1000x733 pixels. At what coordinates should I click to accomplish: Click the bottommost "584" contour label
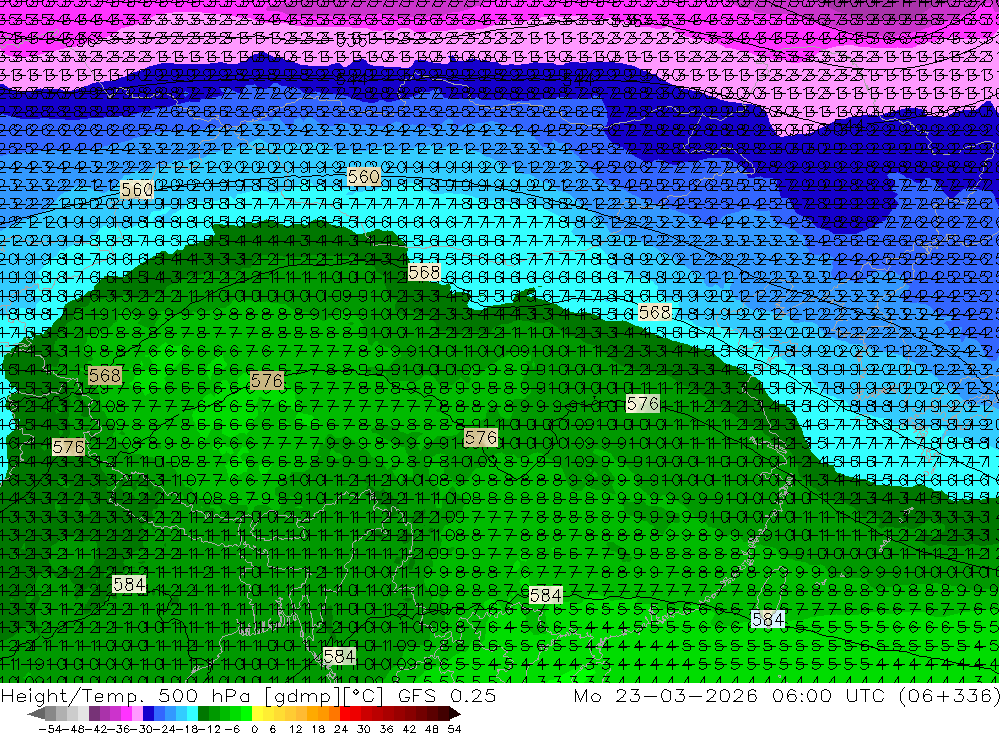339,656
